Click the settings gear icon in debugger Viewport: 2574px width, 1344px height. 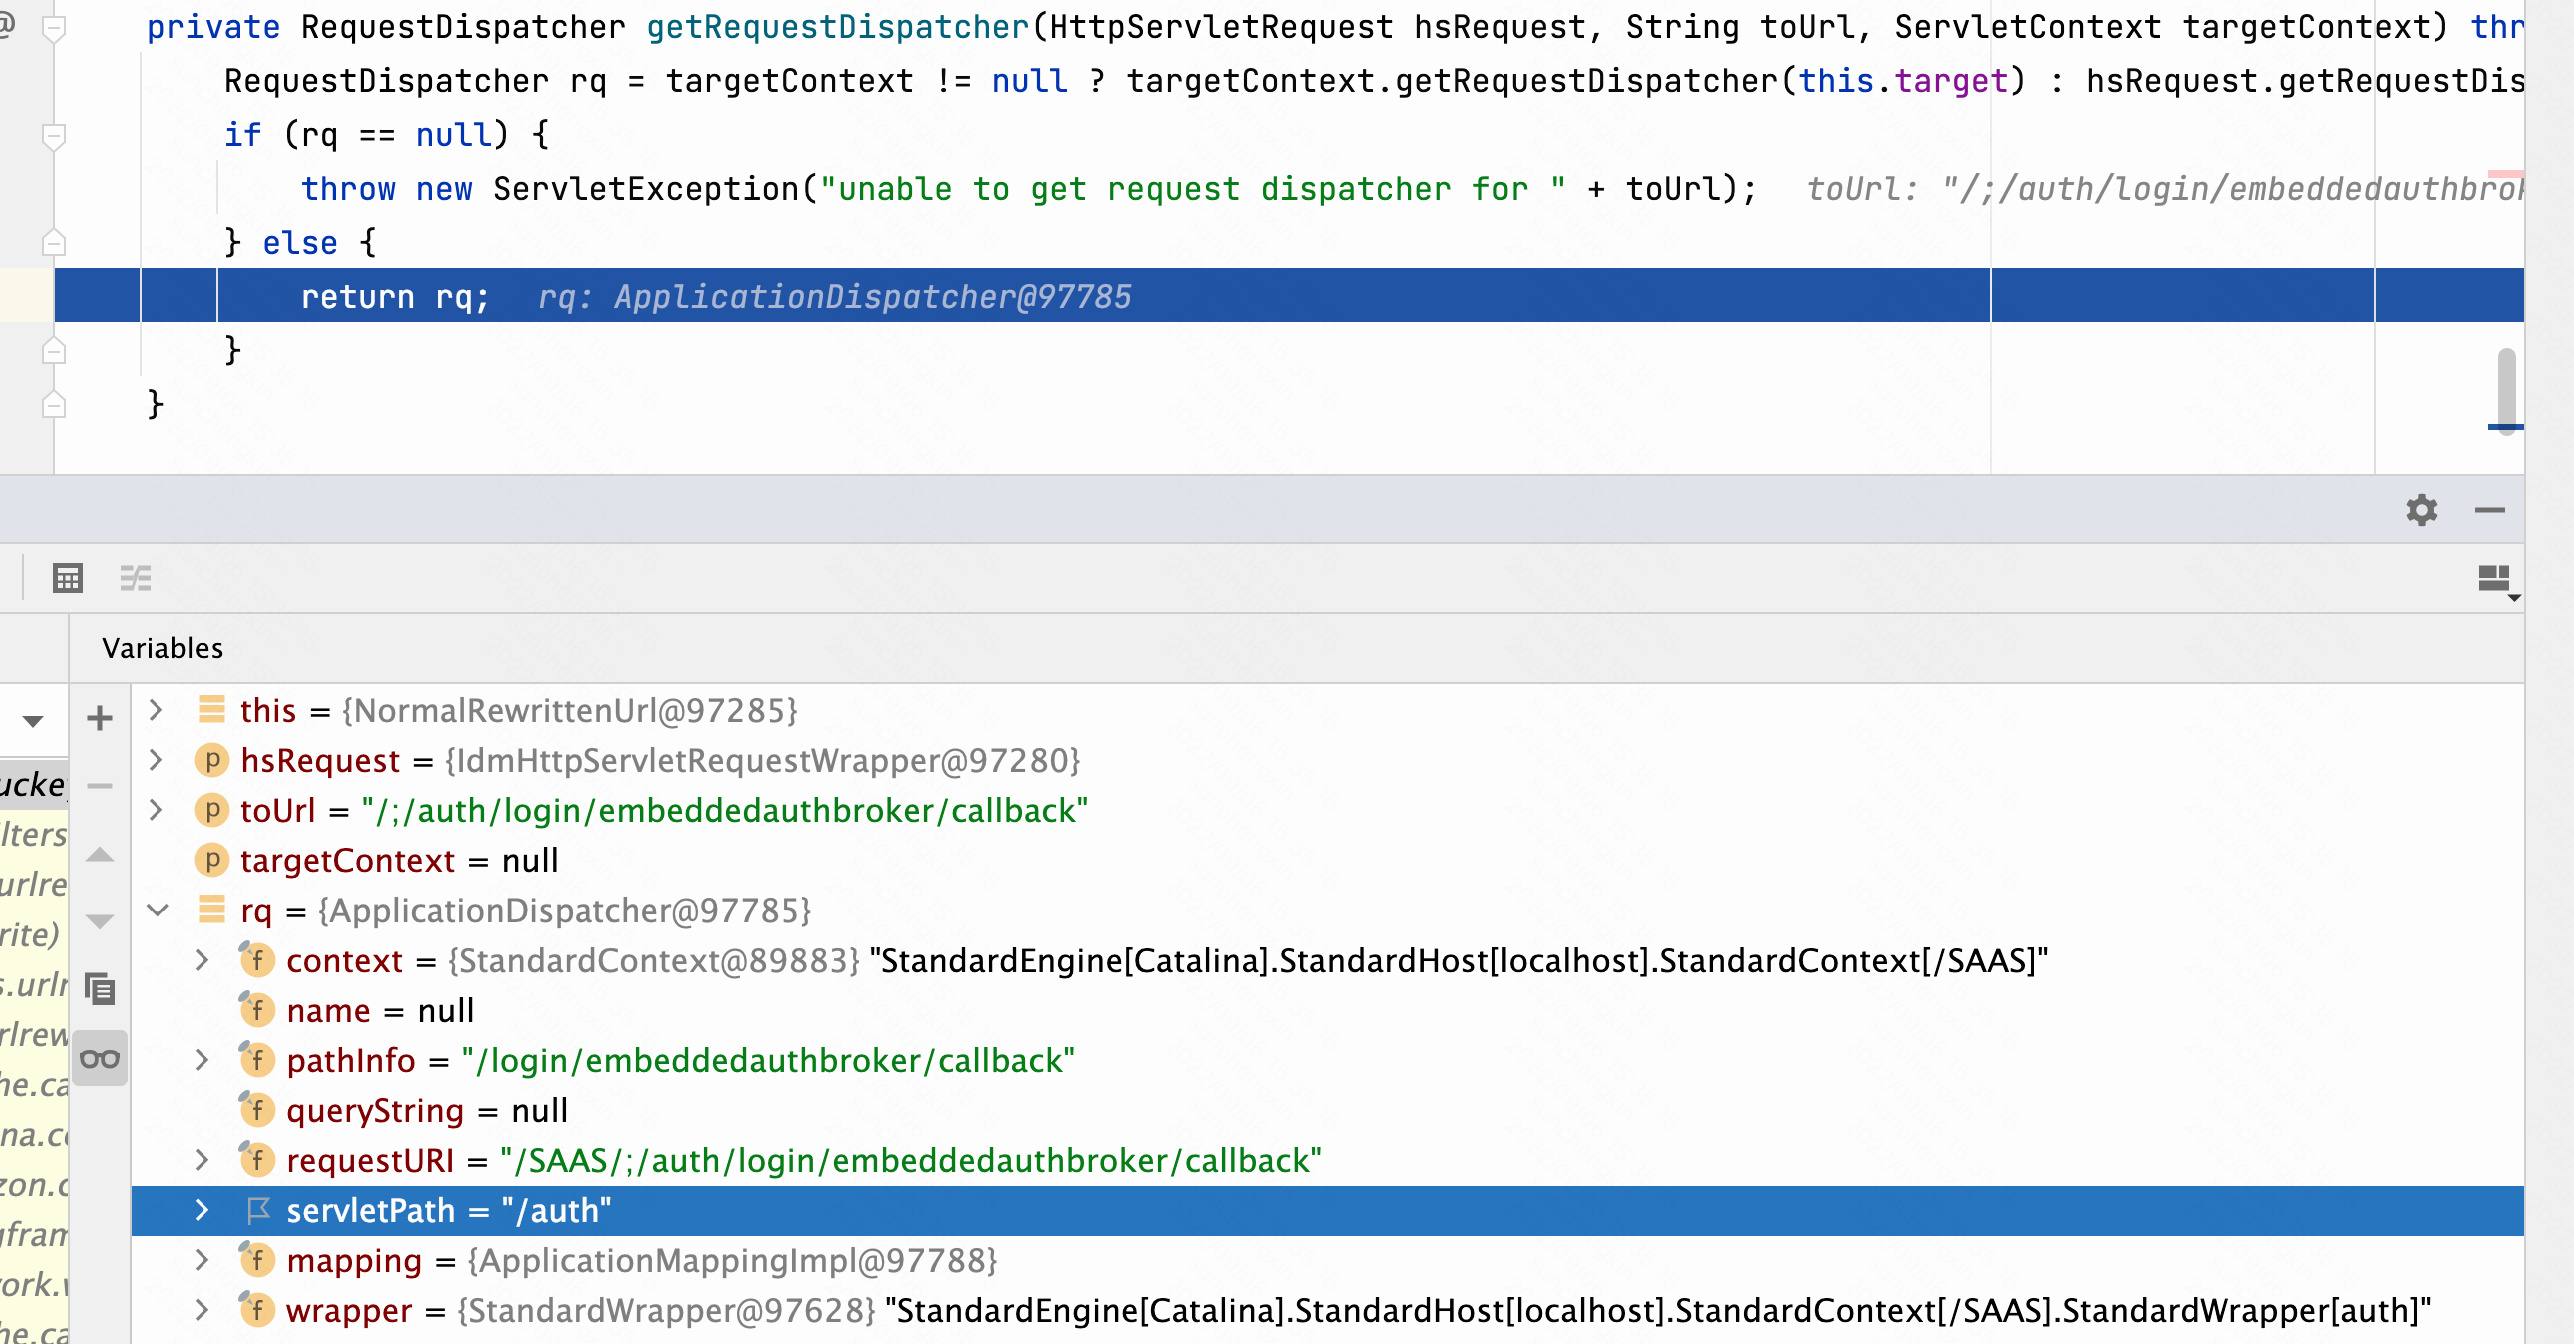(2422, 511)
